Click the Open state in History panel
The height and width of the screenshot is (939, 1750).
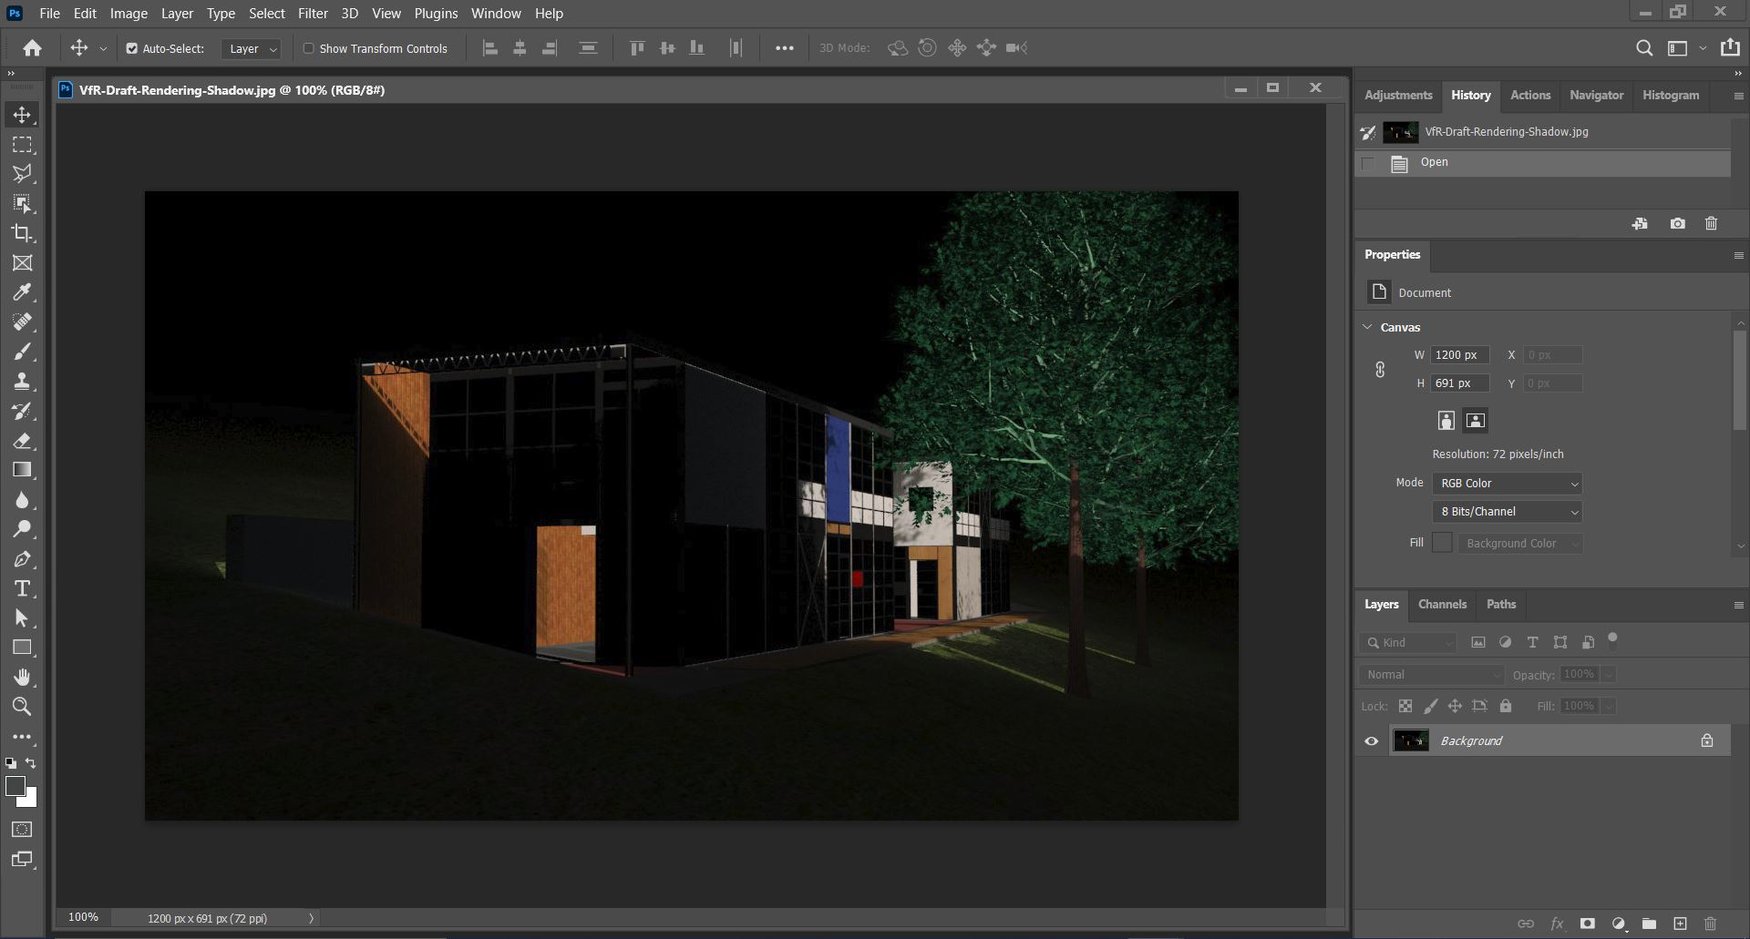[1434, 162]
